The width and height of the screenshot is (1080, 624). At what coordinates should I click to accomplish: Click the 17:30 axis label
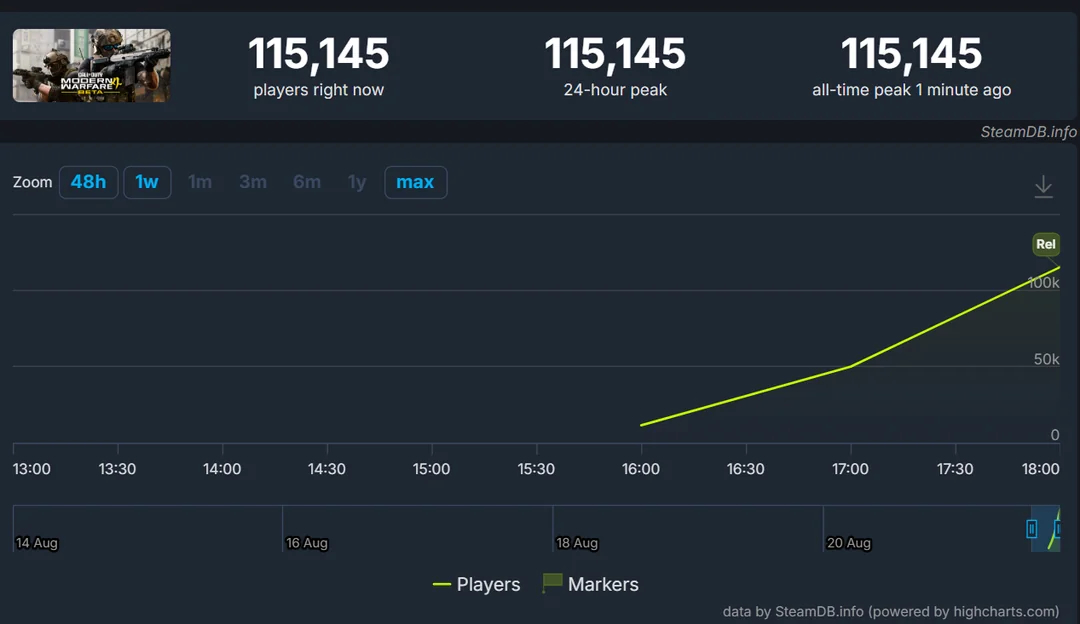point(955,469)
